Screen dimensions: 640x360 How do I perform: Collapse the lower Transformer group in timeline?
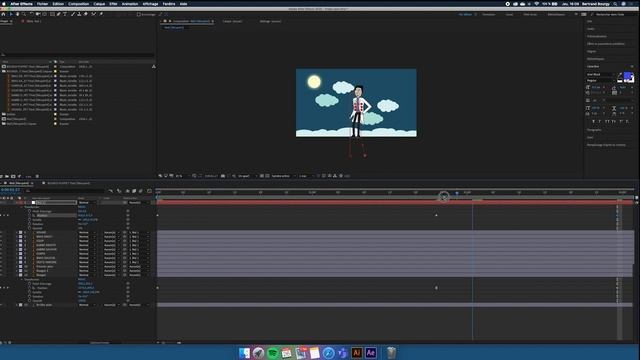click(22, 280)
